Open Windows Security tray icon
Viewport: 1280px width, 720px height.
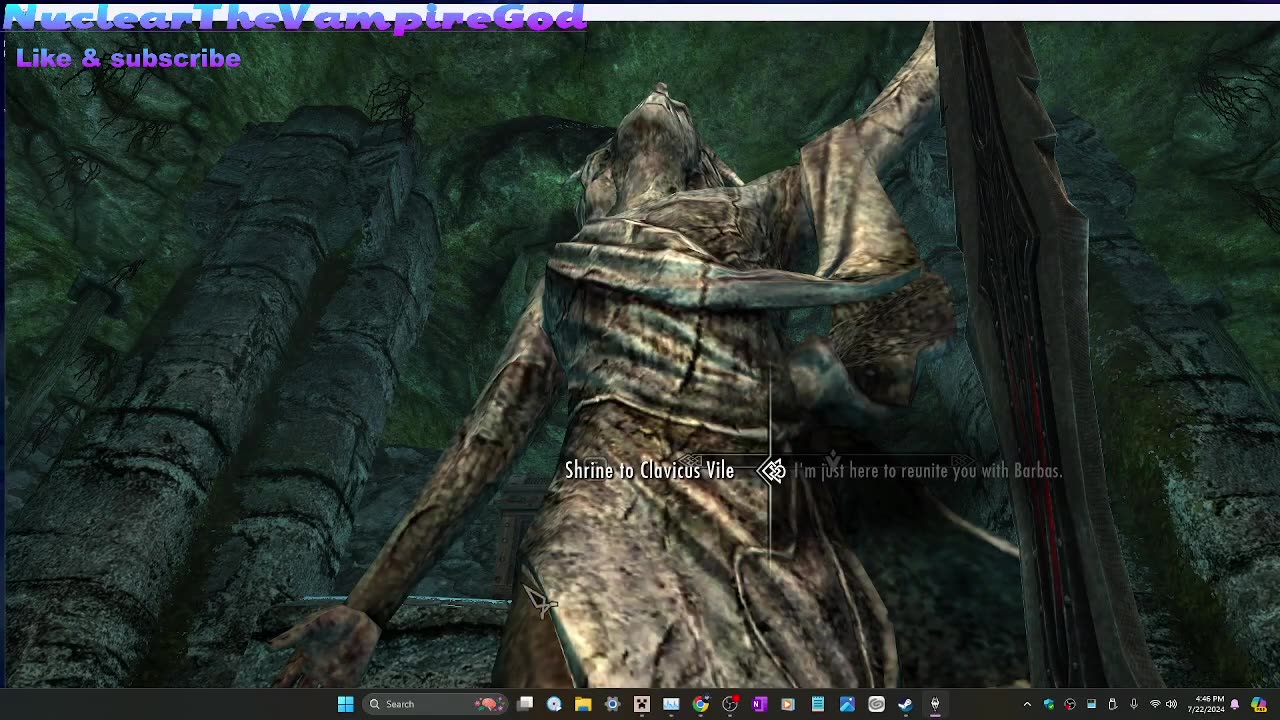pyautogui.click(x=1049, y=704)
